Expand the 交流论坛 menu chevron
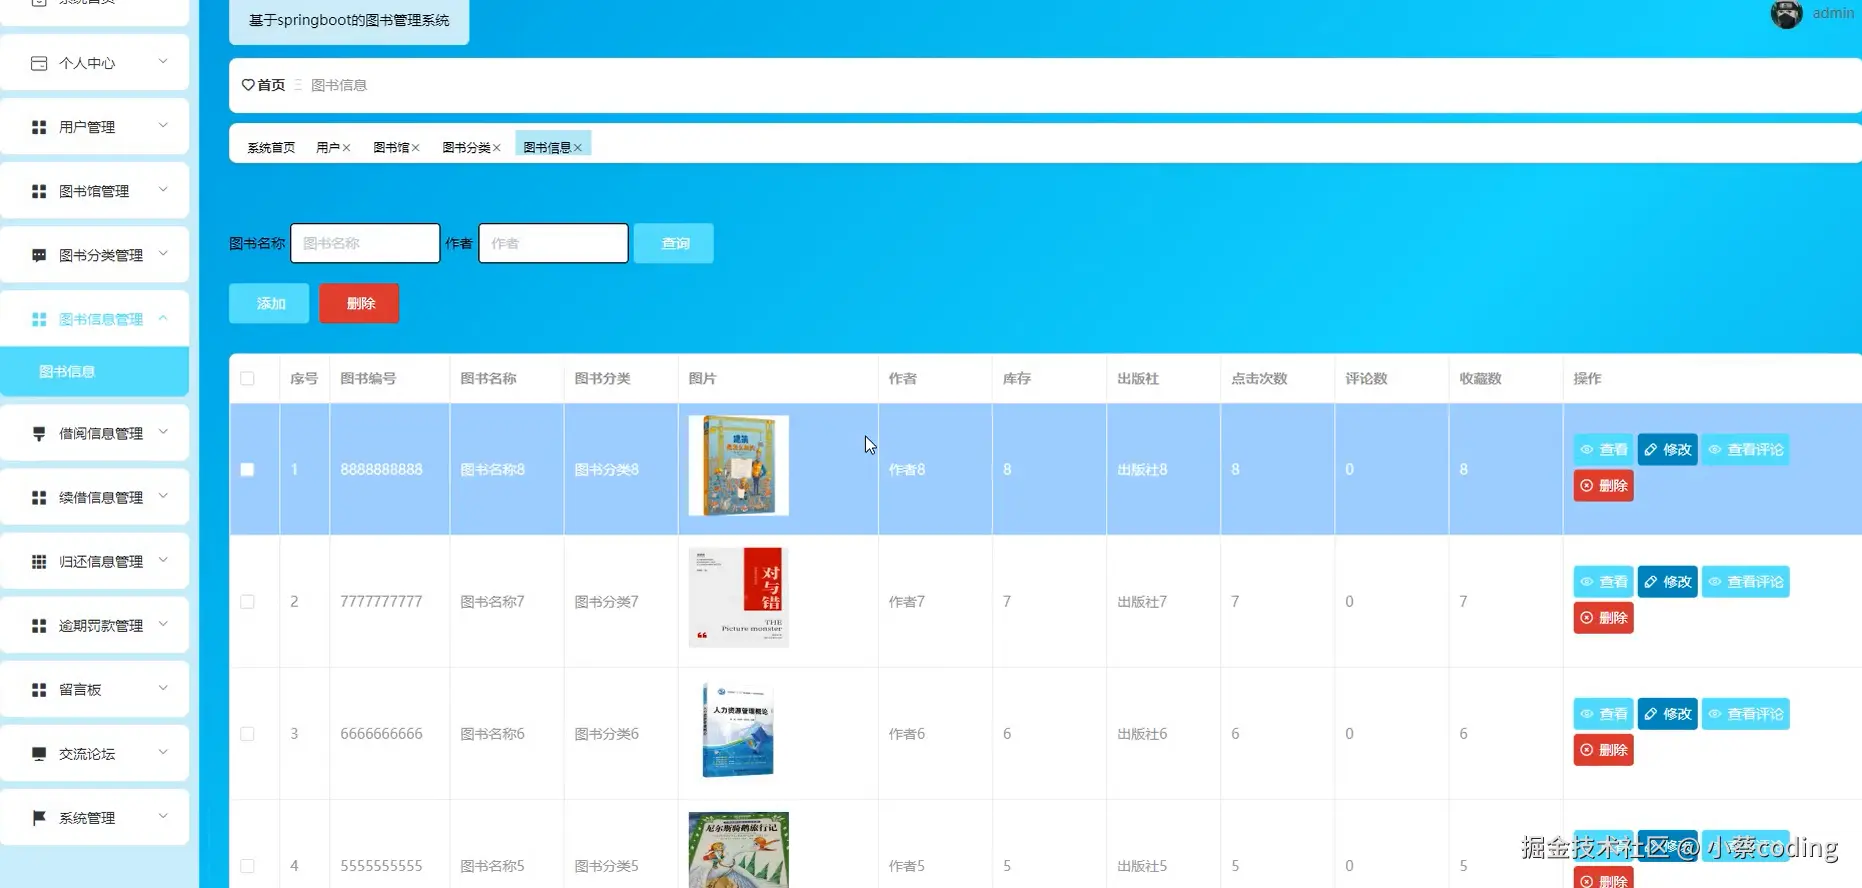The image size is (1862, 888). 163,752
